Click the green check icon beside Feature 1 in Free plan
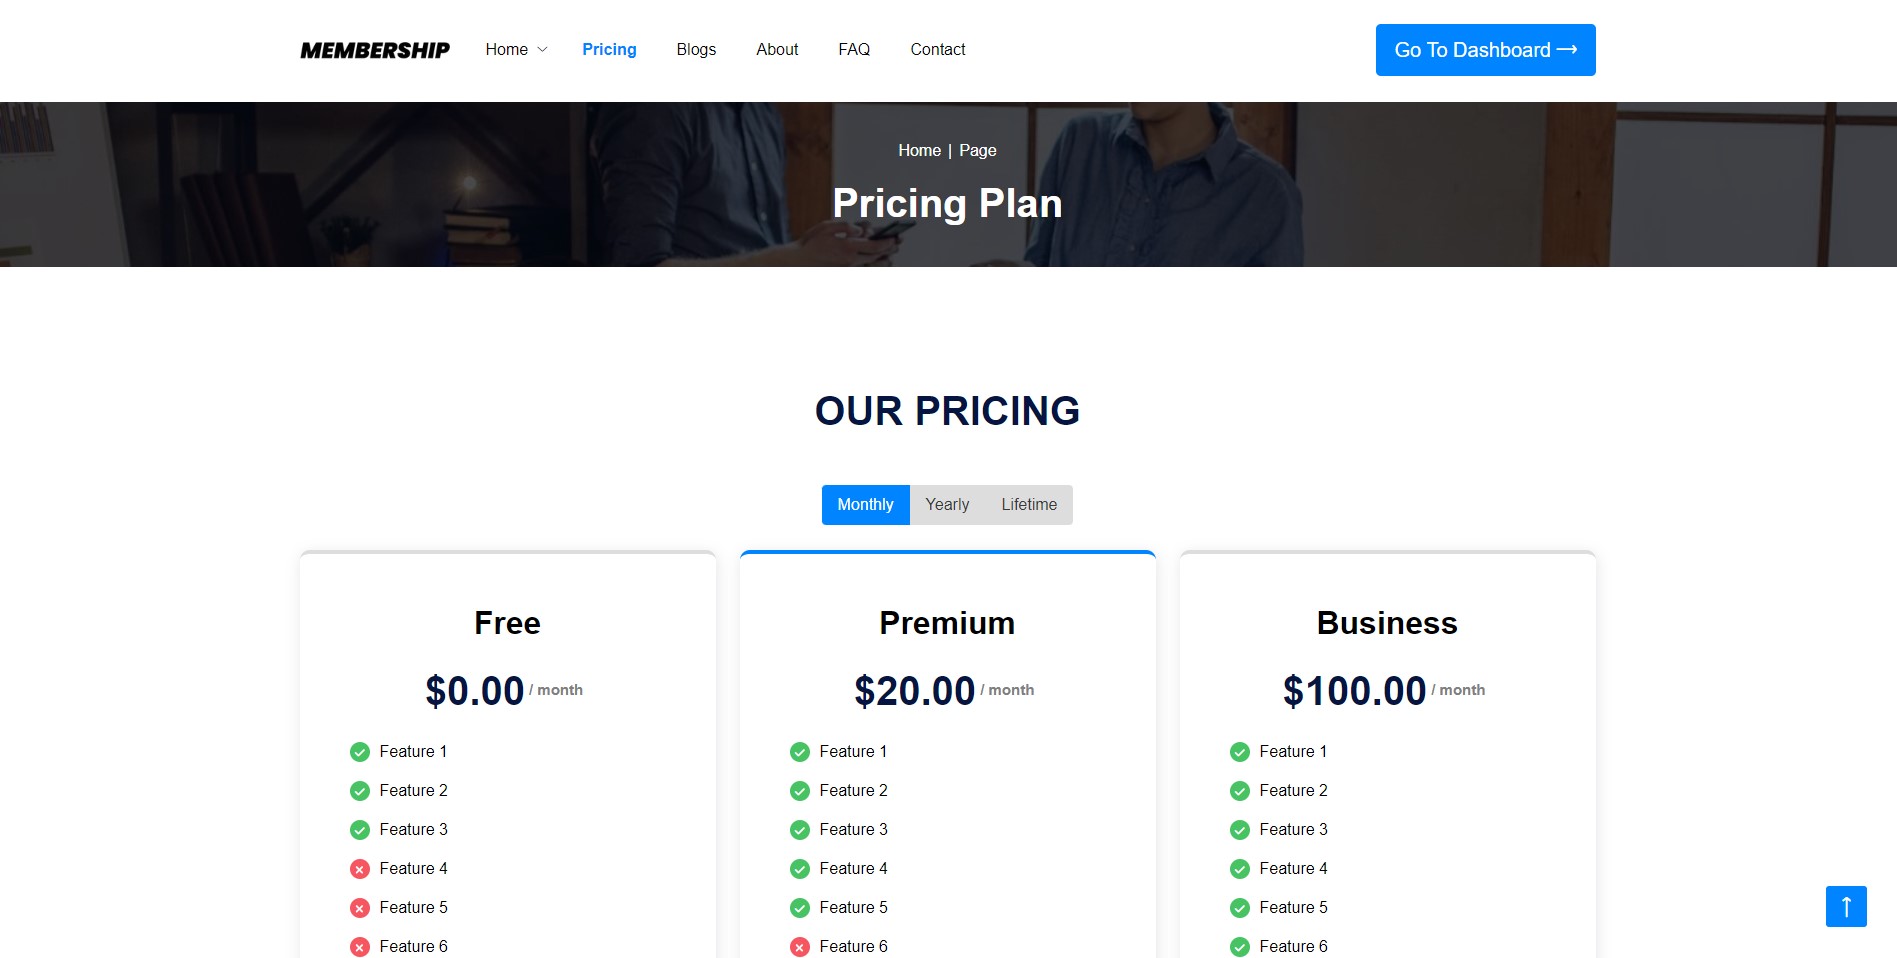Image resolution: width=1897 pixels, height=958 pixels. [x=360, y=751]
